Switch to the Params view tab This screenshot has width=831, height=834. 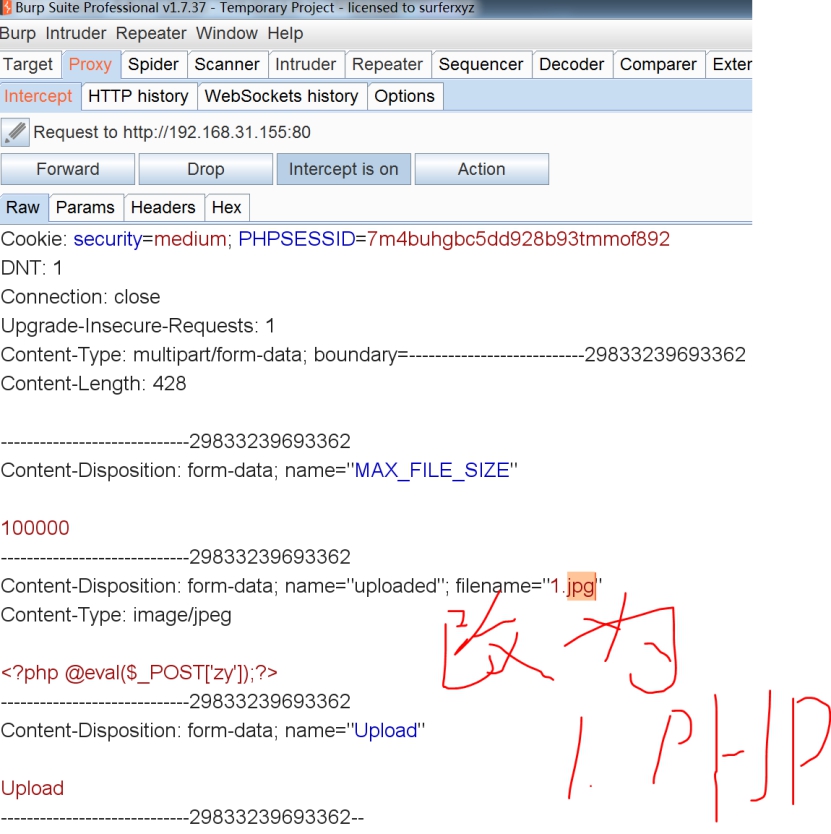click(85, 207)
